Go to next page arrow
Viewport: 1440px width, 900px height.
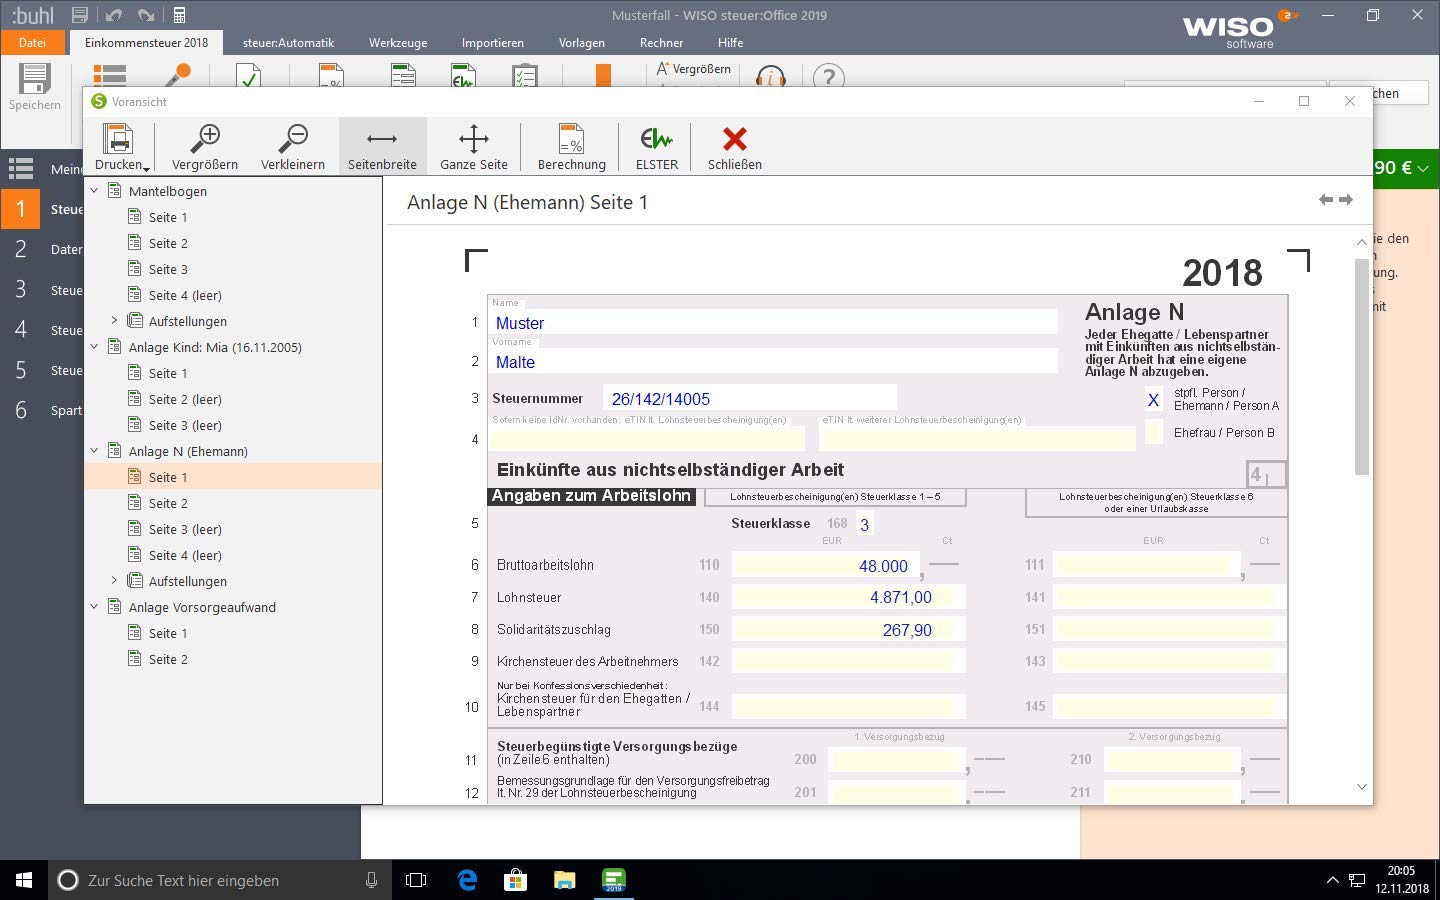click(x=1346, y=200)
